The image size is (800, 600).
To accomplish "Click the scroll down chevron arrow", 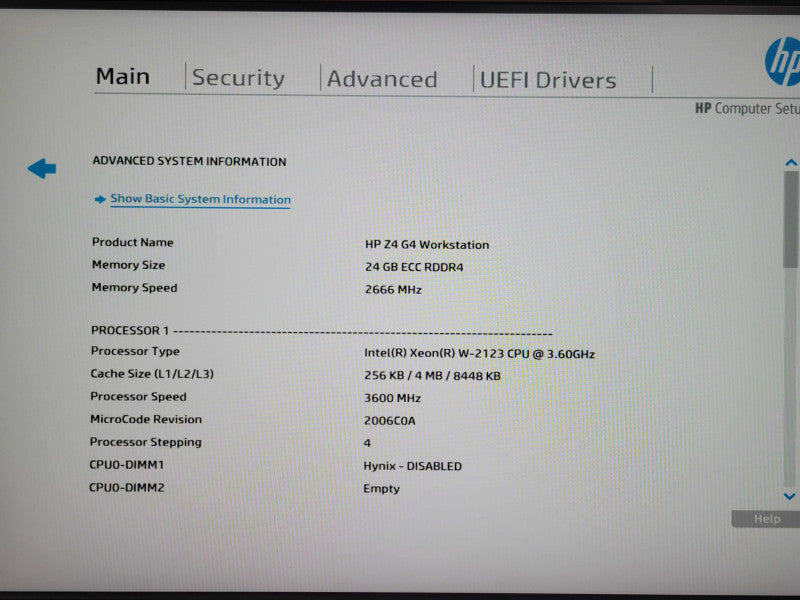I will [x=790, y=496].
